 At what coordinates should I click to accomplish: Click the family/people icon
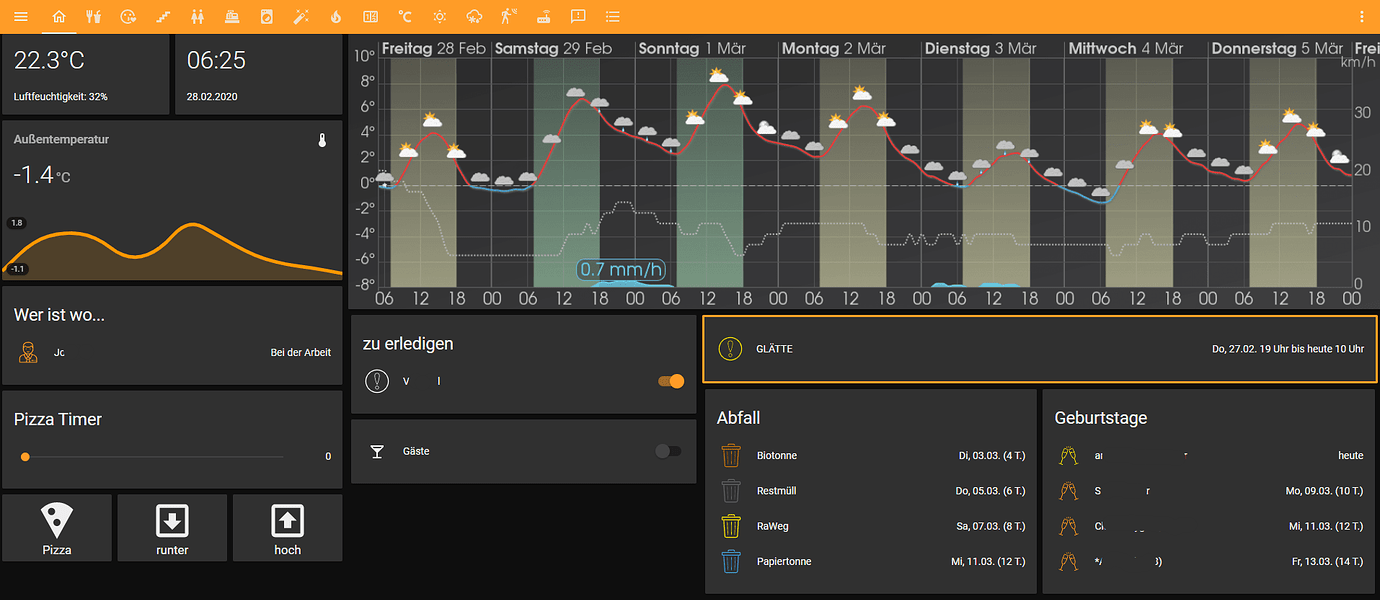(x=197, y=16)
